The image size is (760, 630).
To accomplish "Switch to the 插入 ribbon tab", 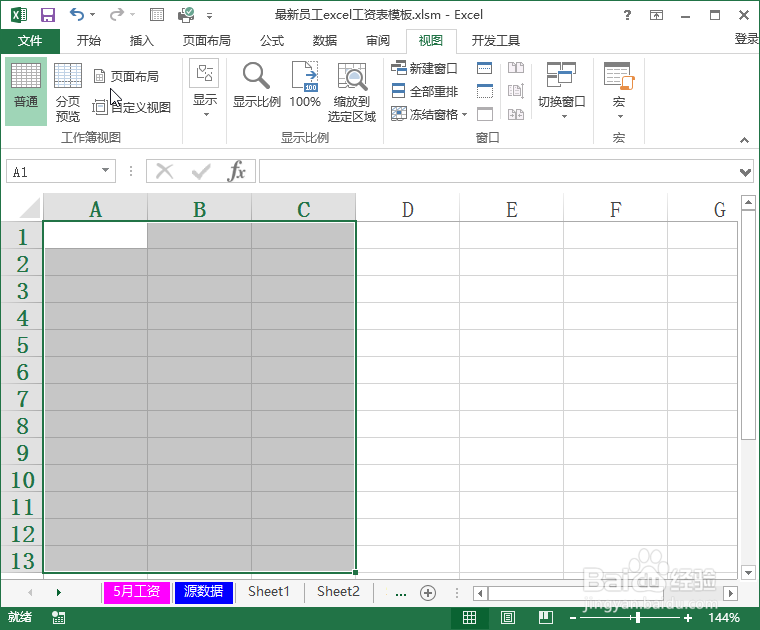I will [142, 41].
